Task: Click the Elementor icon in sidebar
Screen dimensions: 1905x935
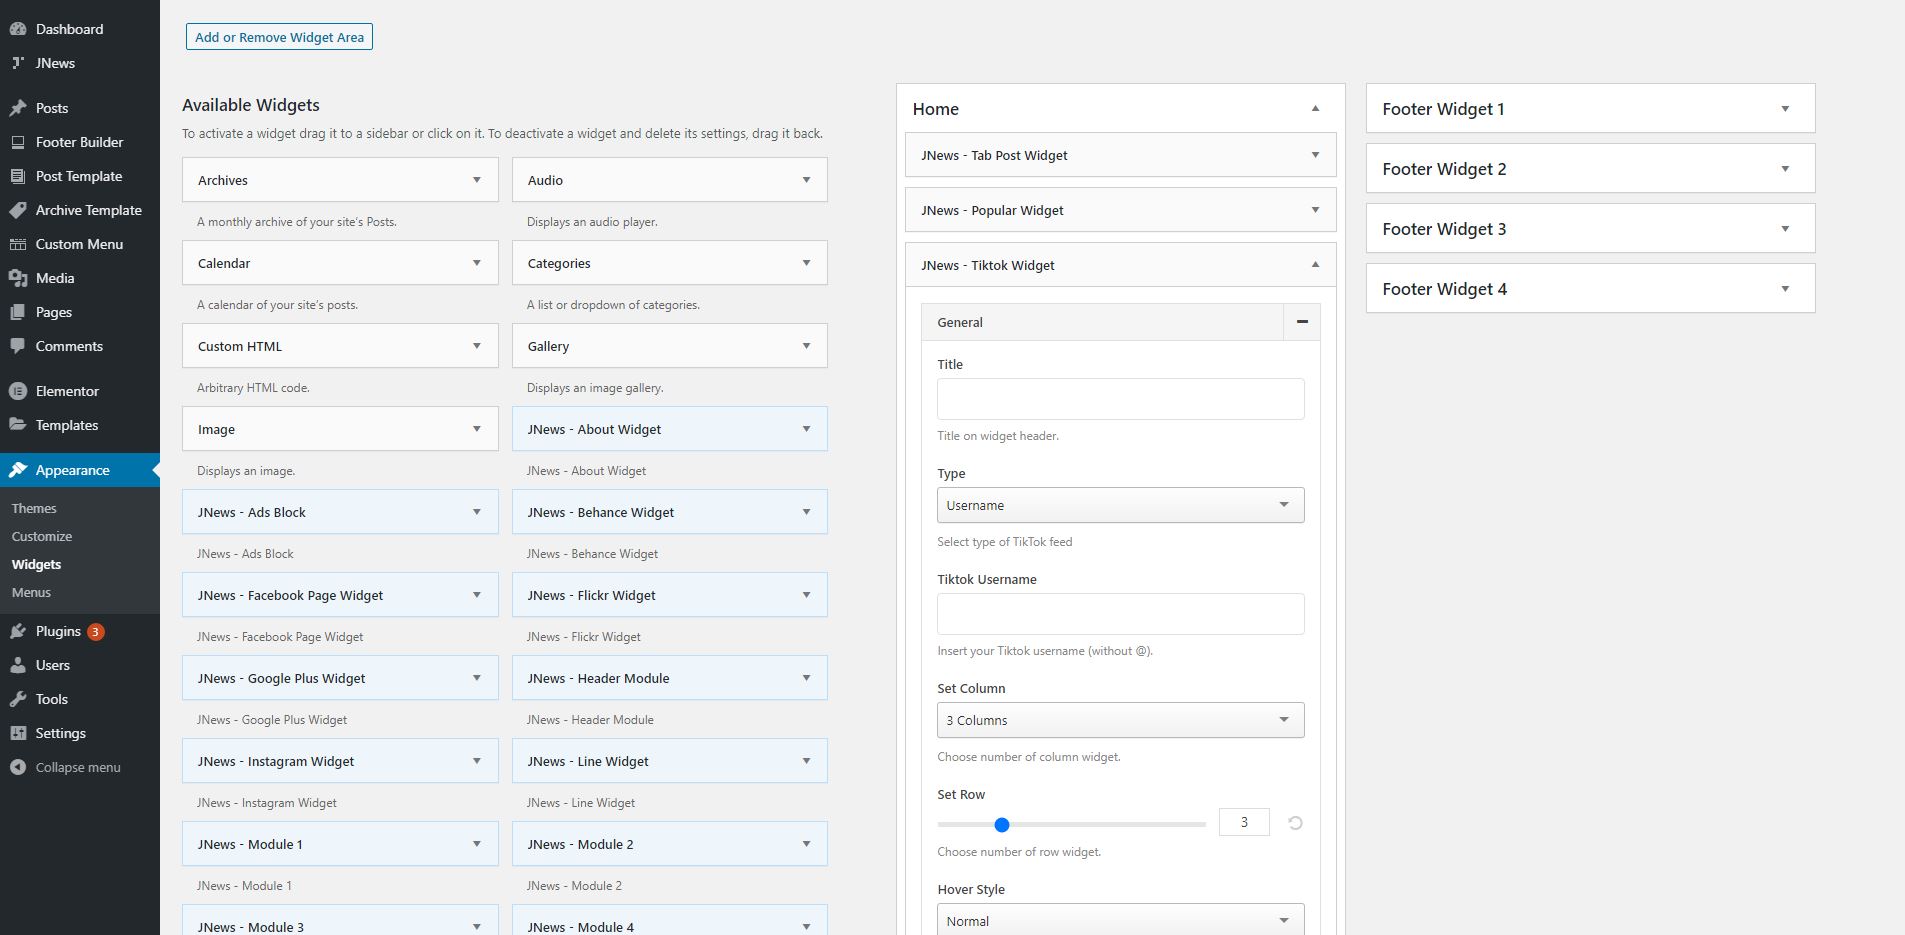Action: (x=18, y=391)
